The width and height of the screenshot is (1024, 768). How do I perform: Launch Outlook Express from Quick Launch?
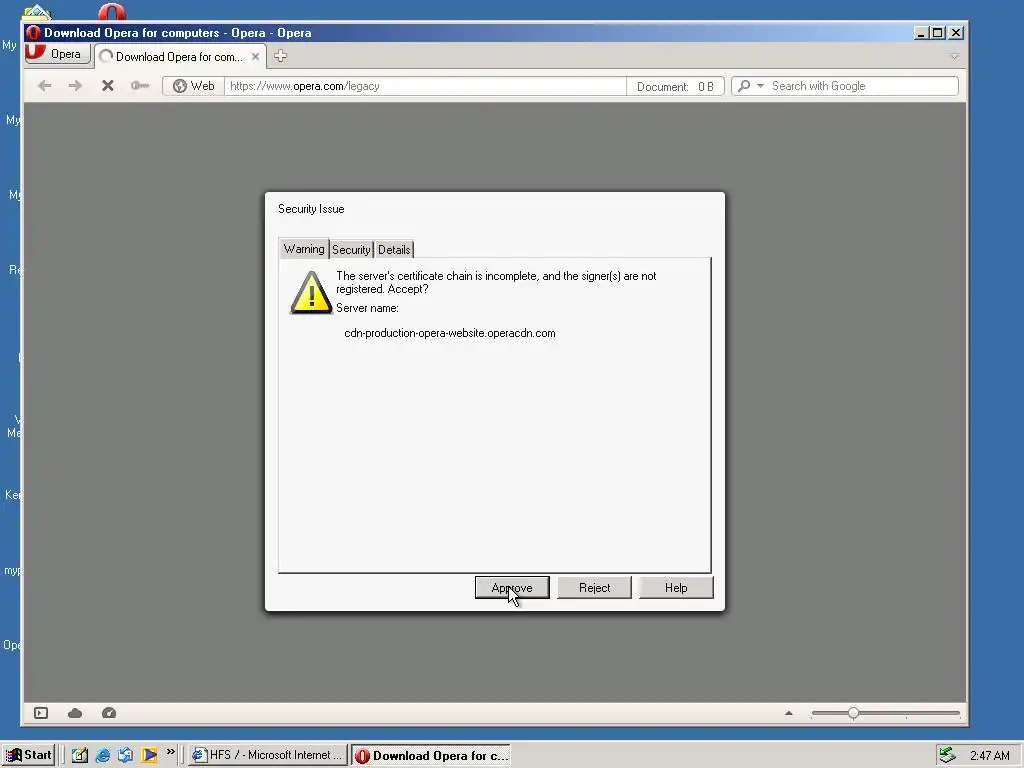click(x=125, y=756)
